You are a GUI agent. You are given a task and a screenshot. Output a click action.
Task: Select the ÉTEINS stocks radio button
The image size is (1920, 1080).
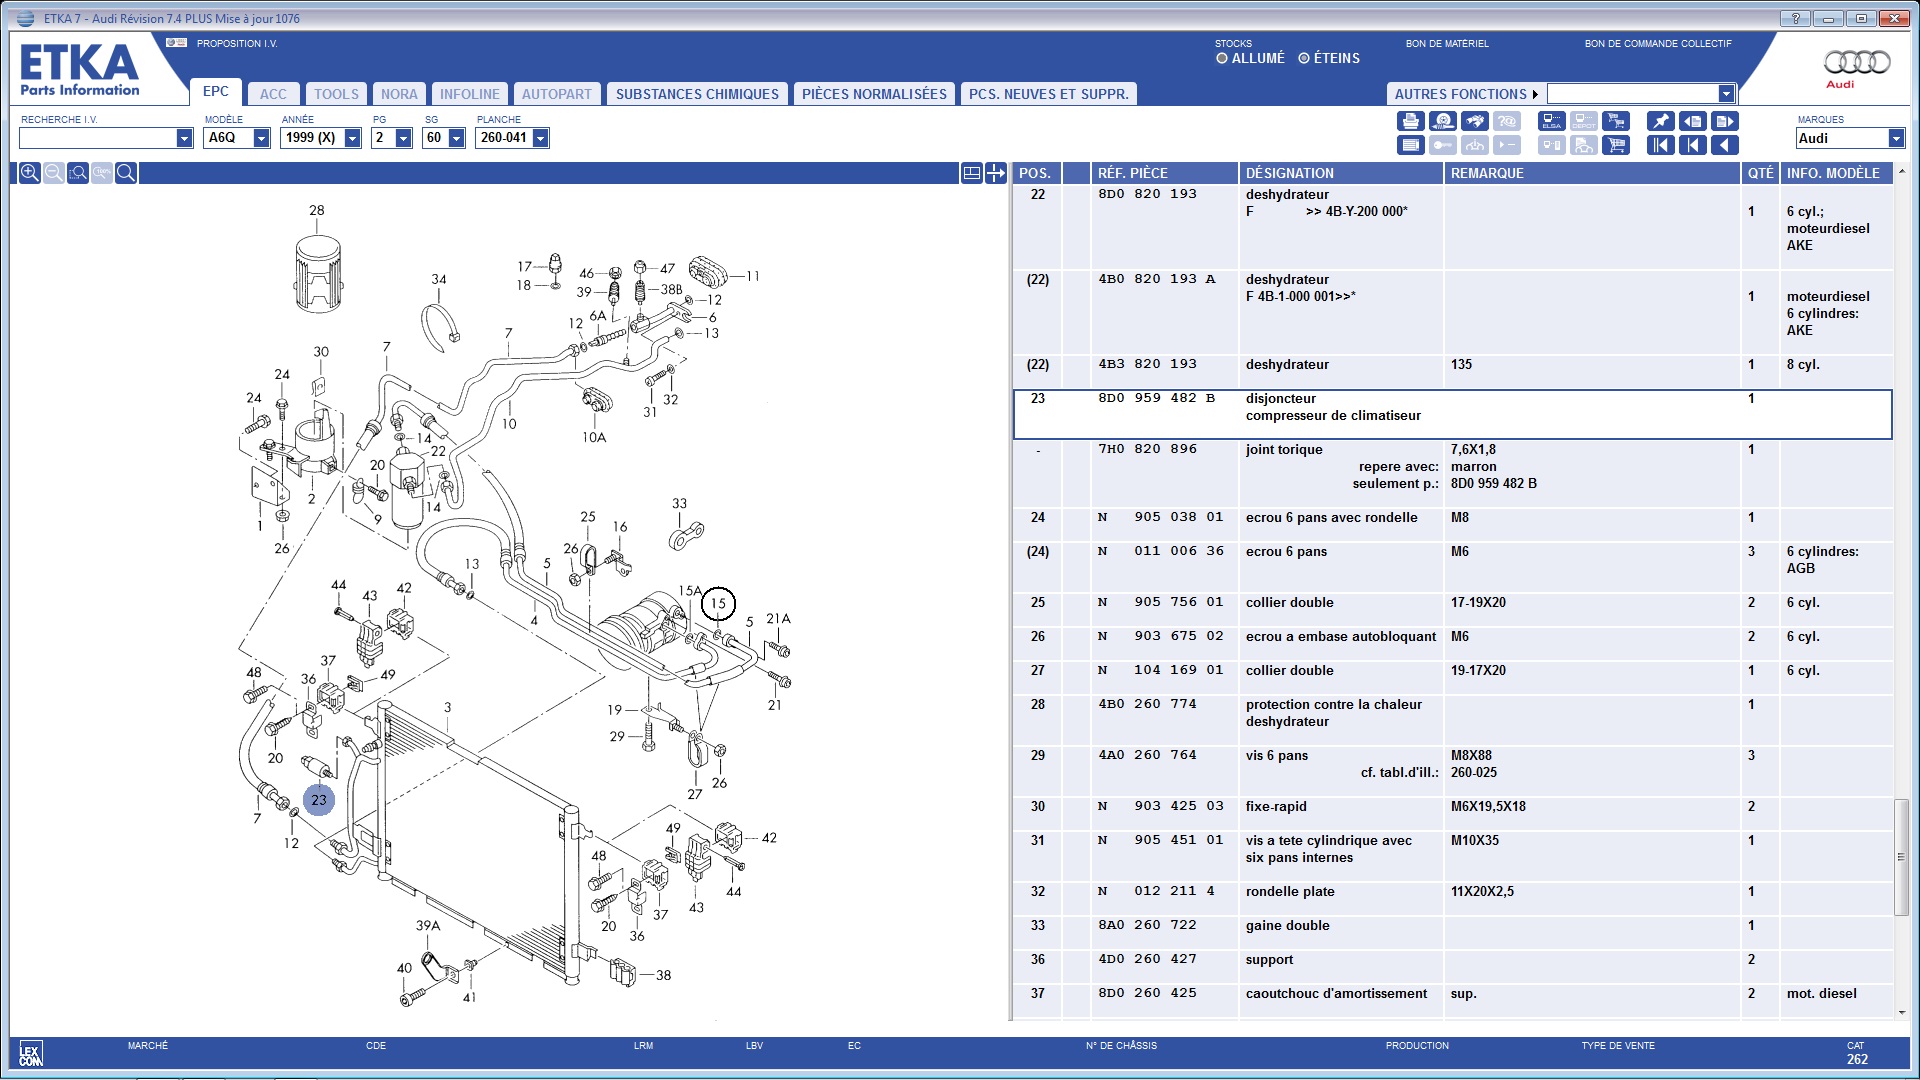[1304, 58]
